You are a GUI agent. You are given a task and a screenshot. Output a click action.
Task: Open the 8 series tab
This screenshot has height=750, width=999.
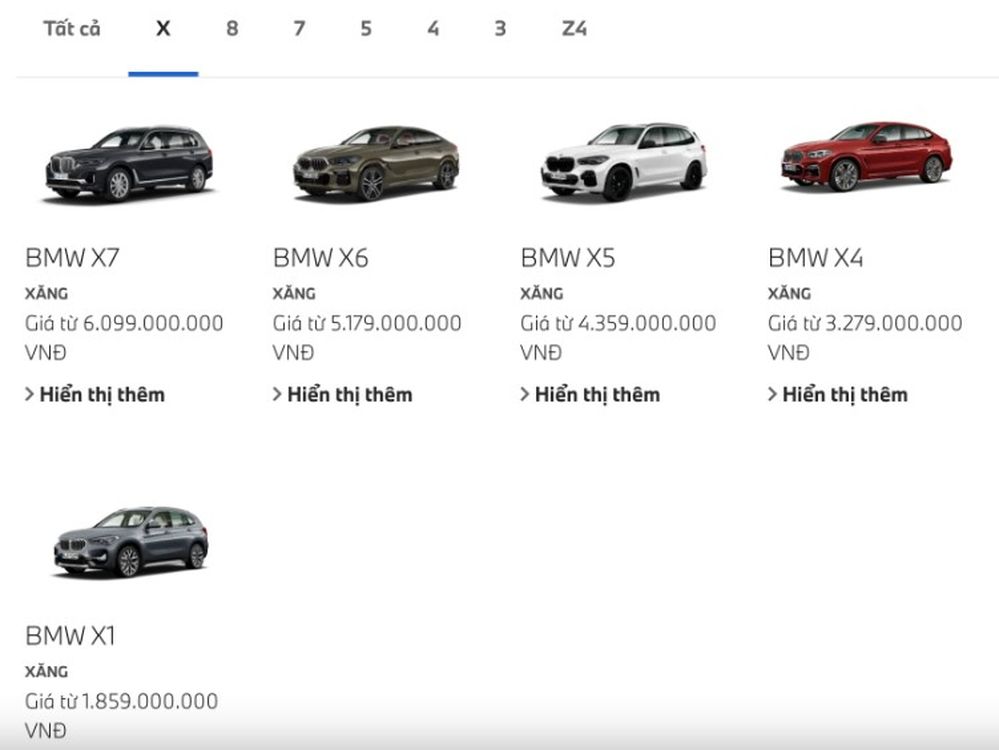[233, 29]
